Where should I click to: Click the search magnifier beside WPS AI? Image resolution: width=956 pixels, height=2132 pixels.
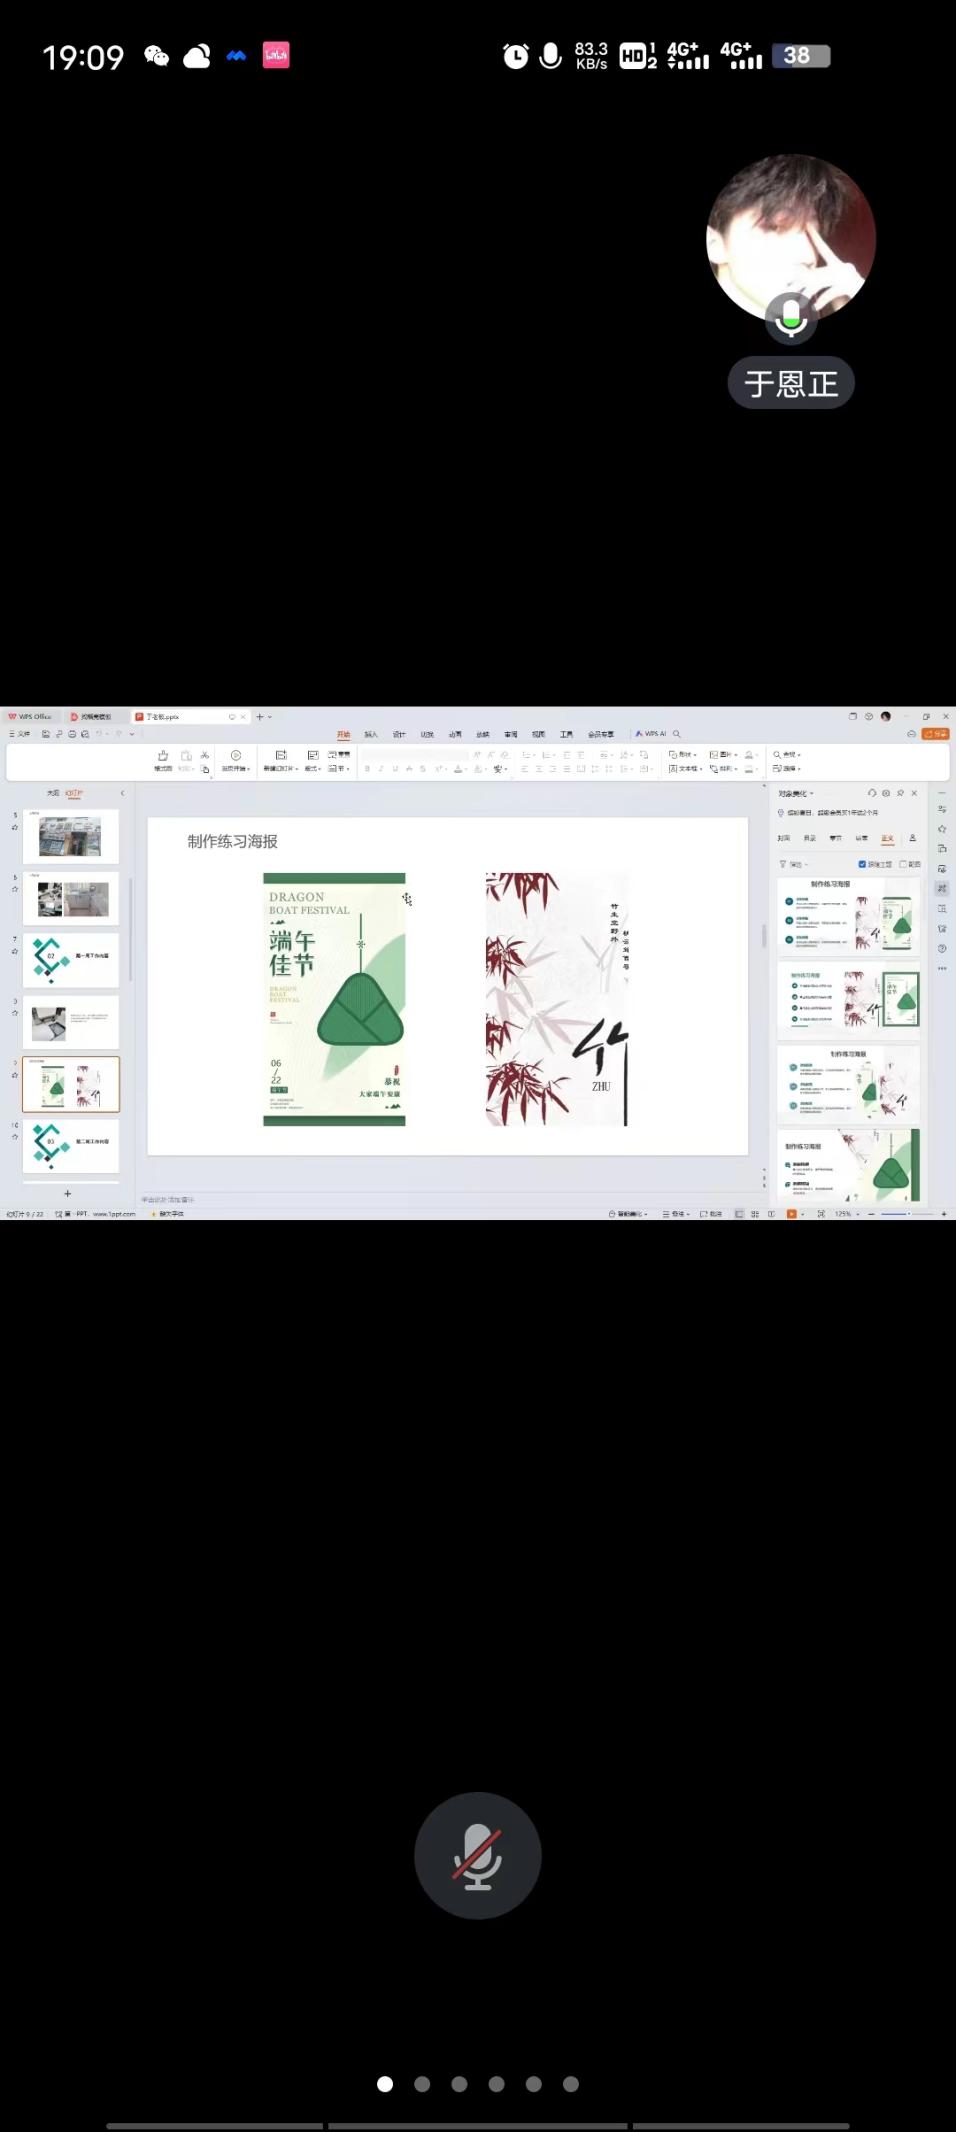point(677,734)
